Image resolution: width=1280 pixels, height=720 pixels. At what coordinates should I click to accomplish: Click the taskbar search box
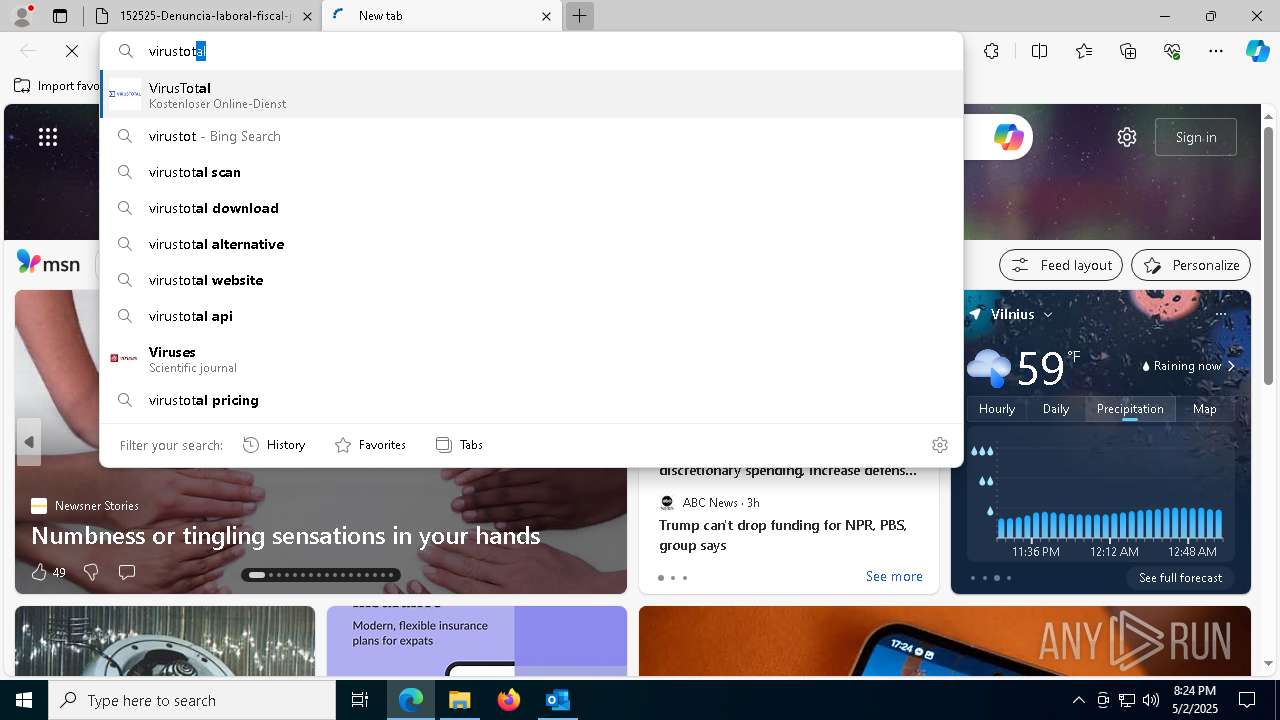click(x=192, y=700)
